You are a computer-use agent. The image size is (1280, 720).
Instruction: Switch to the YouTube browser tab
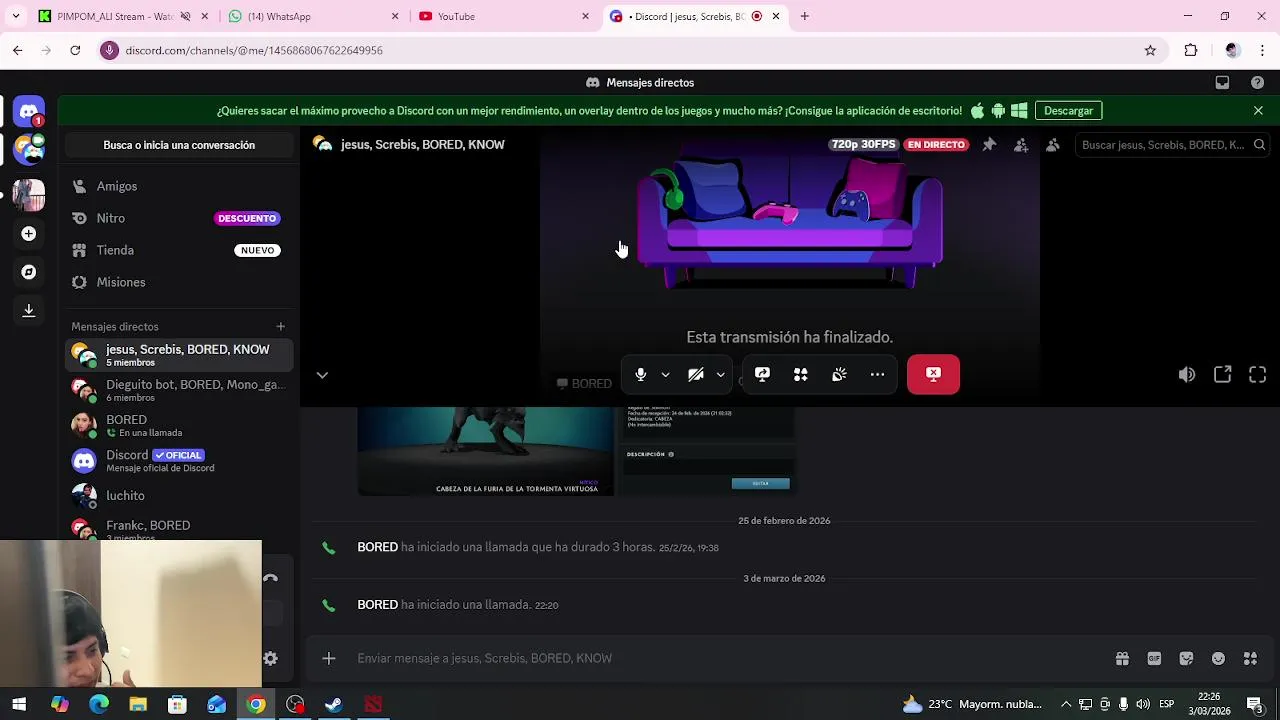point(504,16)
